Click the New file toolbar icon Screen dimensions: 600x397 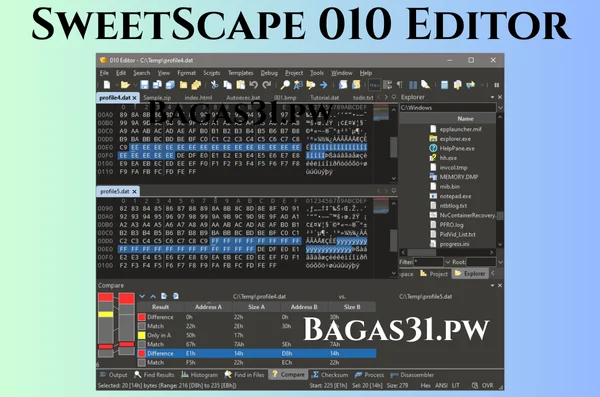[107, 85]
